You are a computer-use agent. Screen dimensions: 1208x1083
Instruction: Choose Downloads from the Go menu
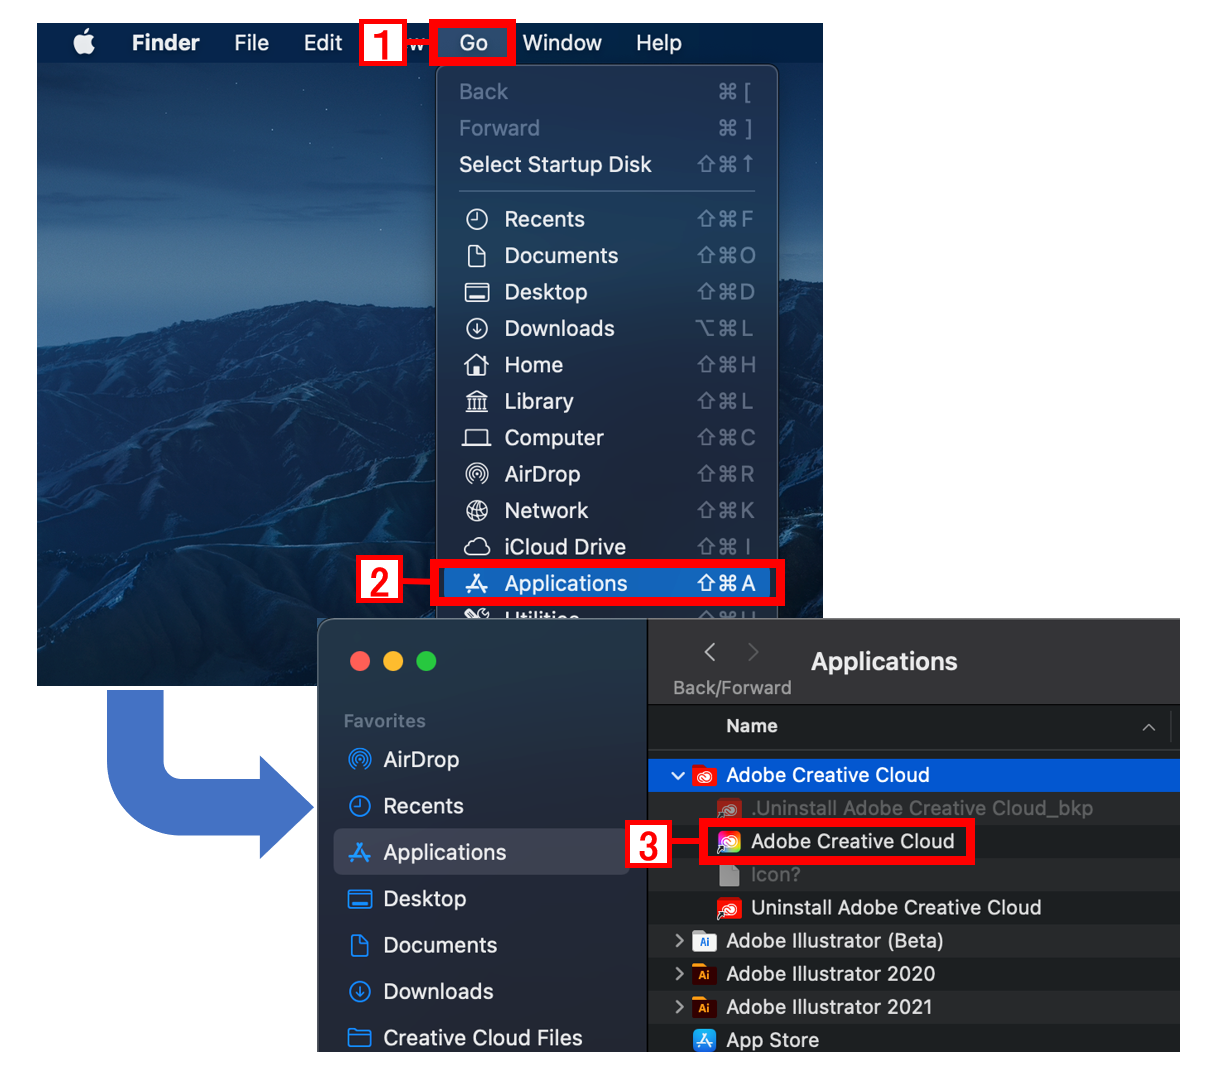[x=607, y=328]
